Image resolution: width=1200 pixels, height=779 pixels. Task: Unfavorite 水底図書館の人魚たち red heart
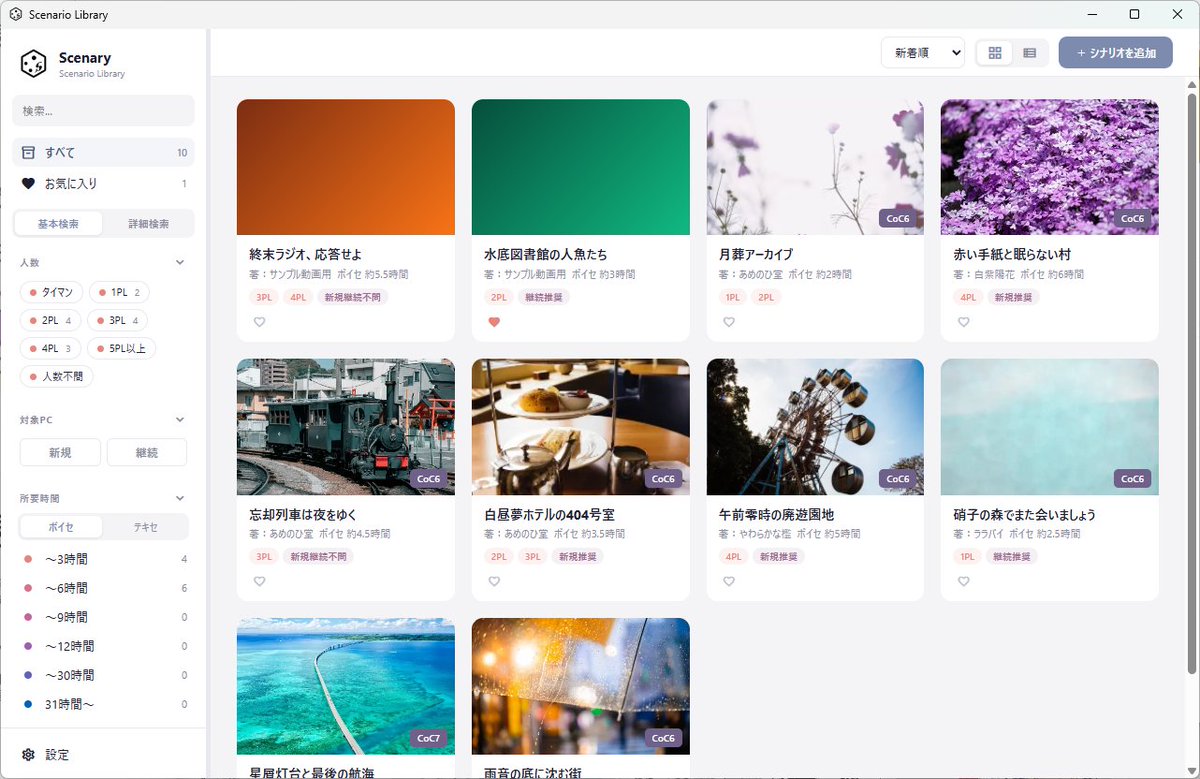494,322
